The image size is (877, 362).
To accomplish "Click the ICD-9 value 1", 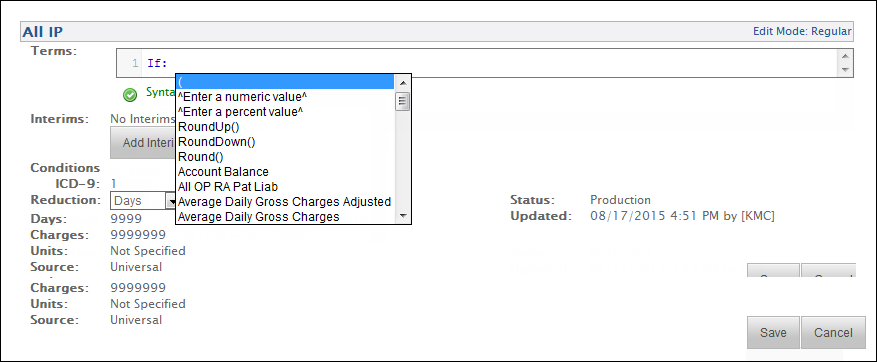I will tap(114, 184).
